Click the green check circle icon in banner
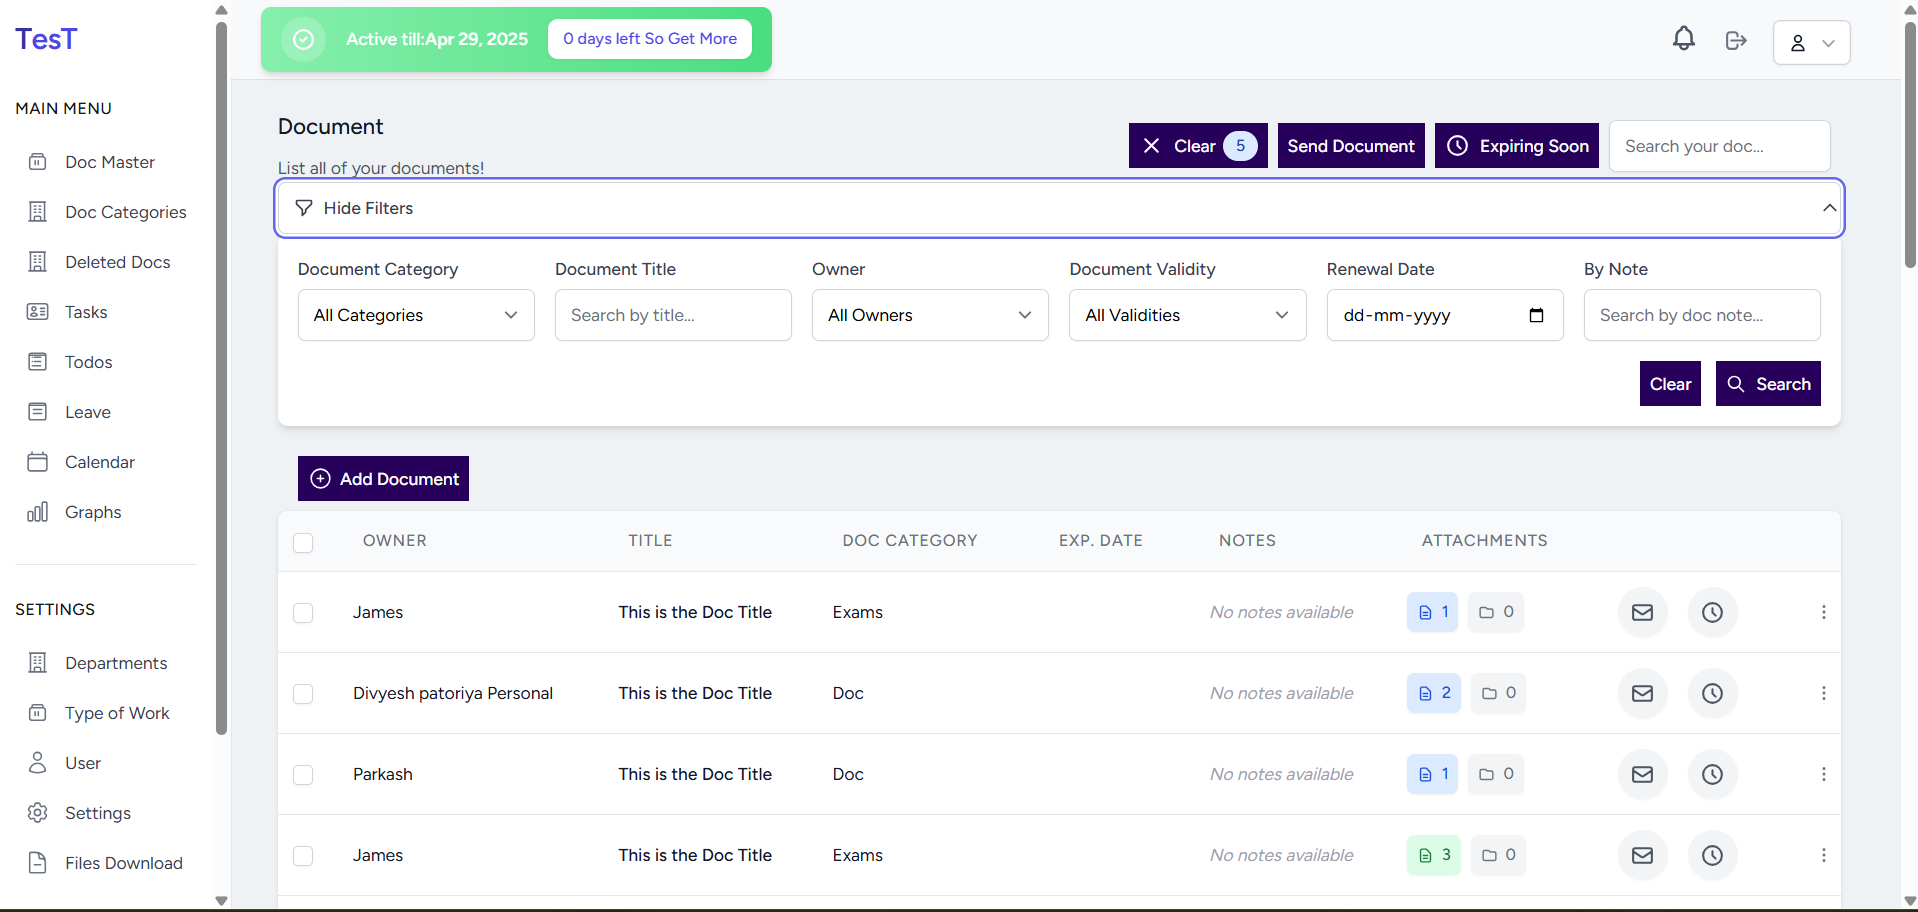Viewport: 1918px width, 912px height. pos(304,39)
